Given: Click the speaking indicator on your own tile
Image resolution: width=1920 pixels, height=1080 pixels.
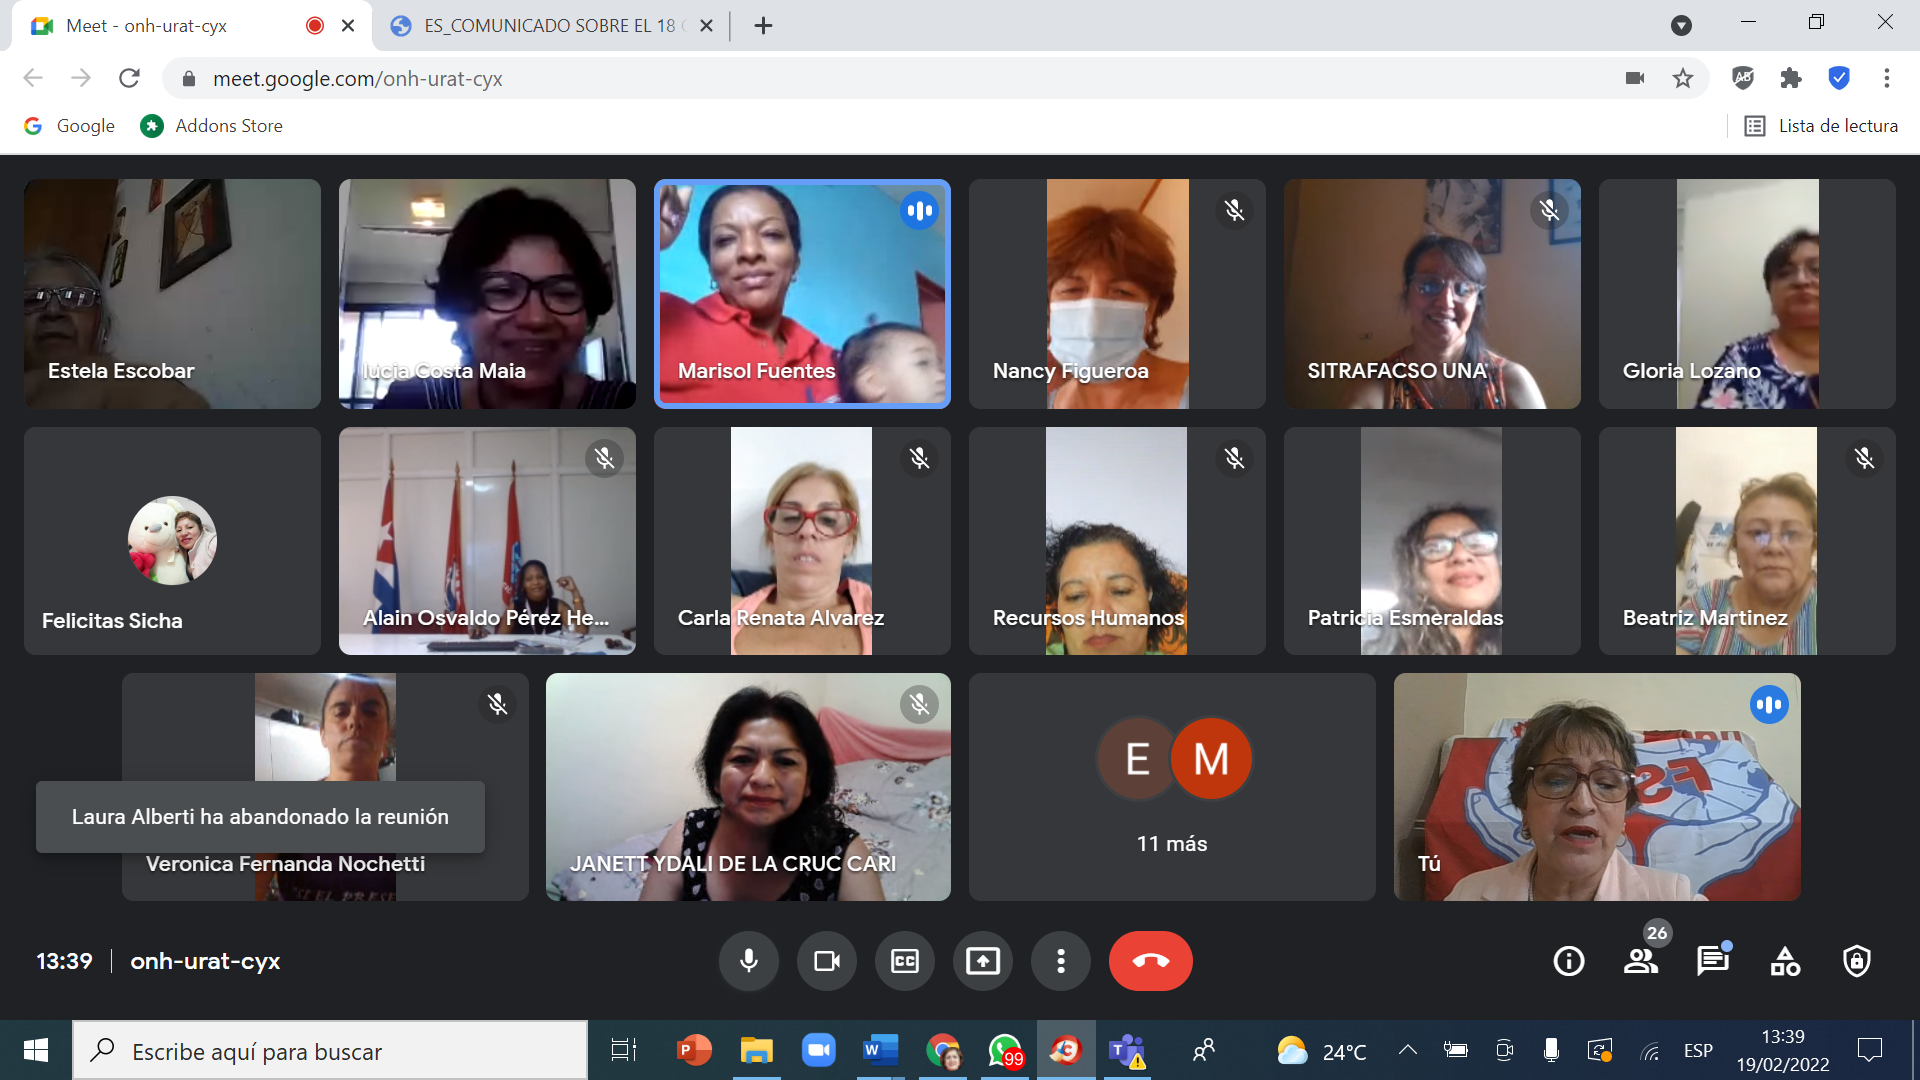Looking at the screenshot, I should (1769, 705).
